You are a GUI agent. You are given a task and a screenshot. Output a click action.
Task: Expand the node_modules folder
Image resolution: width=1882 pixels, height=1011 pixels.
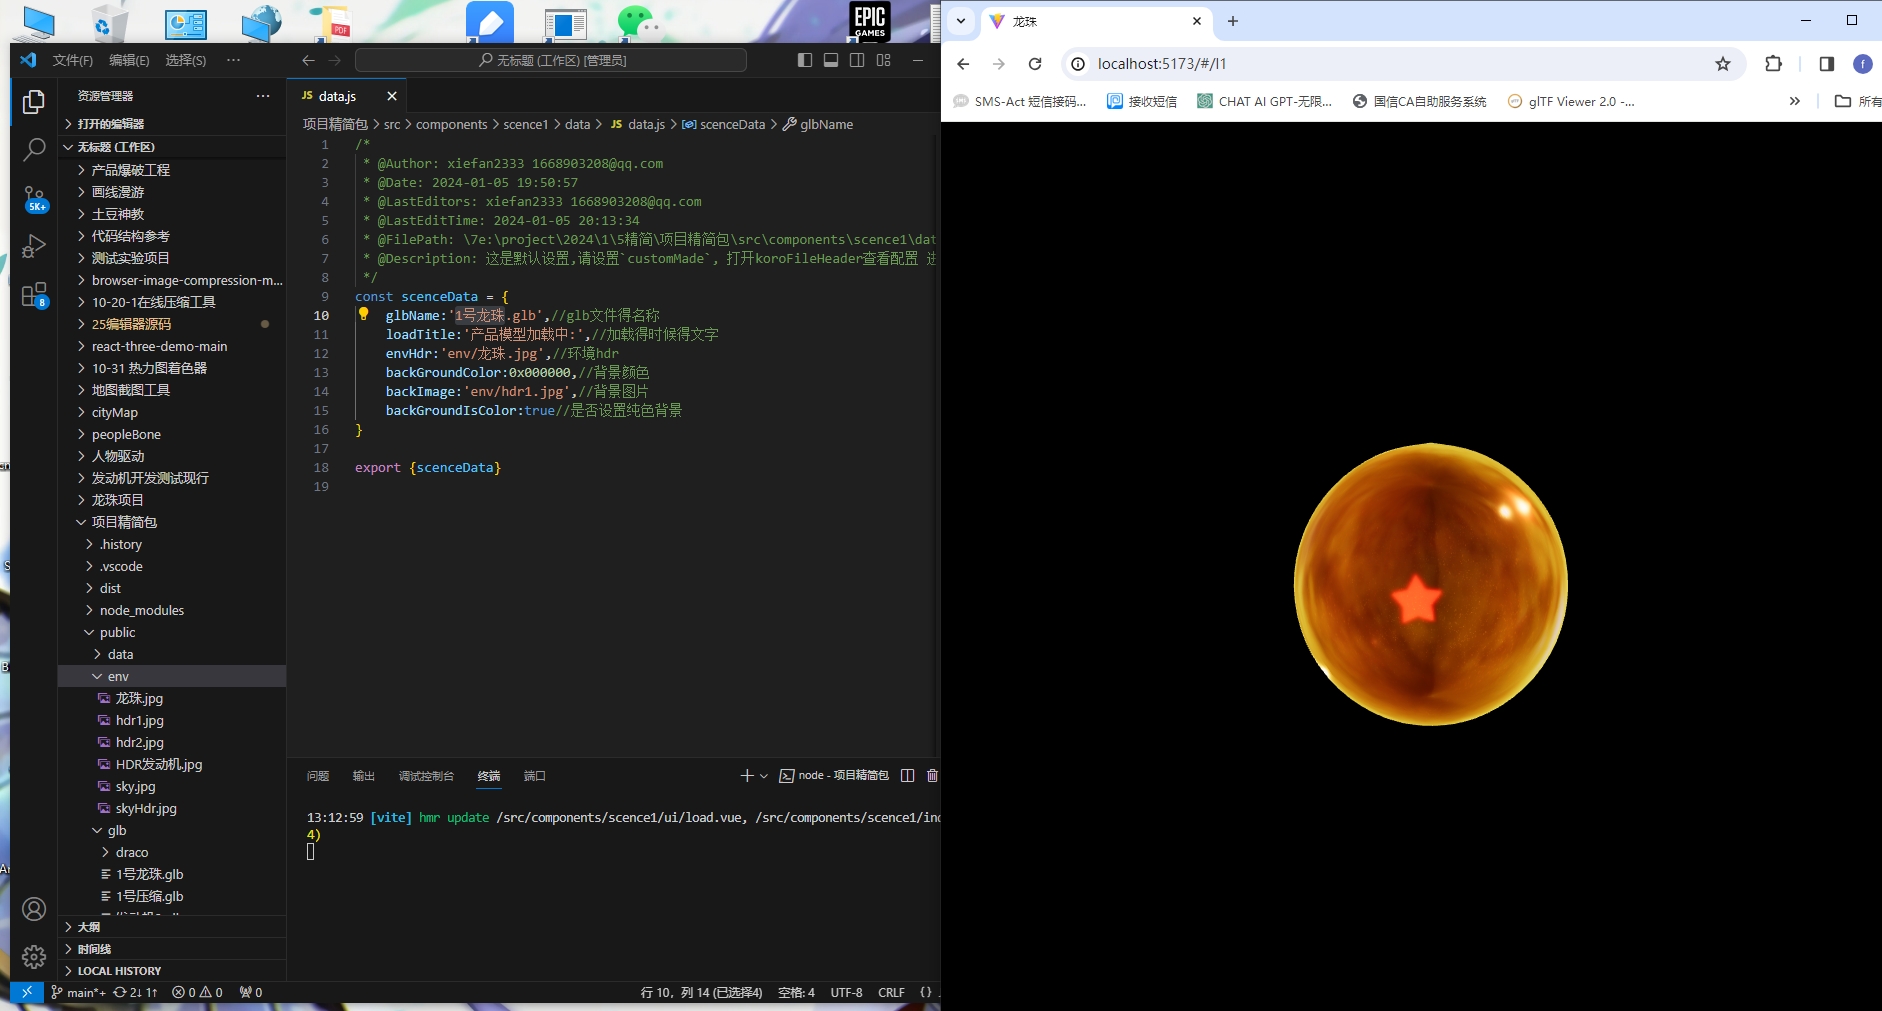172,610
